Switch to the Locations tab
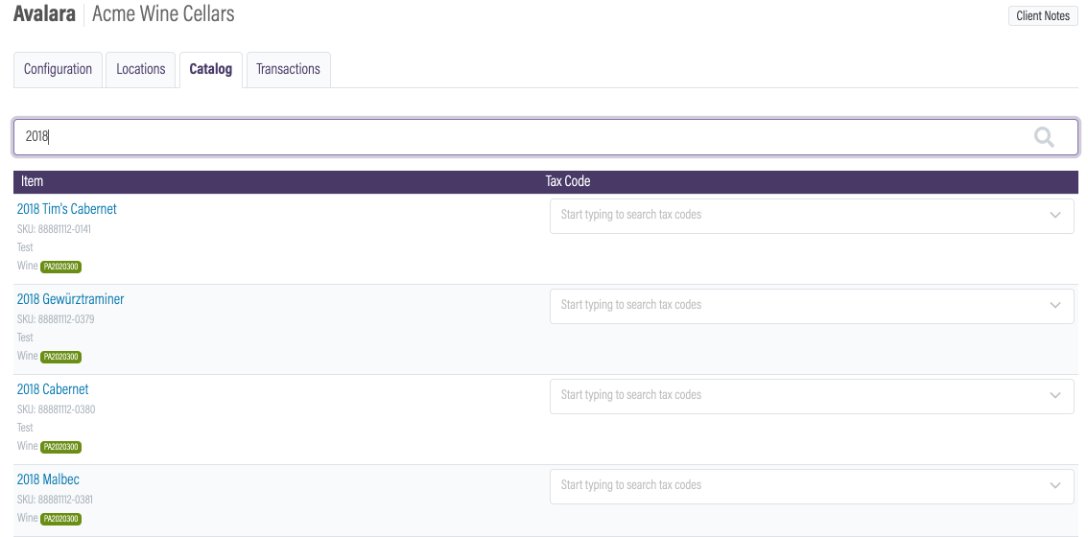This screenshot has height=537, width=1088. tap(140, 69)
